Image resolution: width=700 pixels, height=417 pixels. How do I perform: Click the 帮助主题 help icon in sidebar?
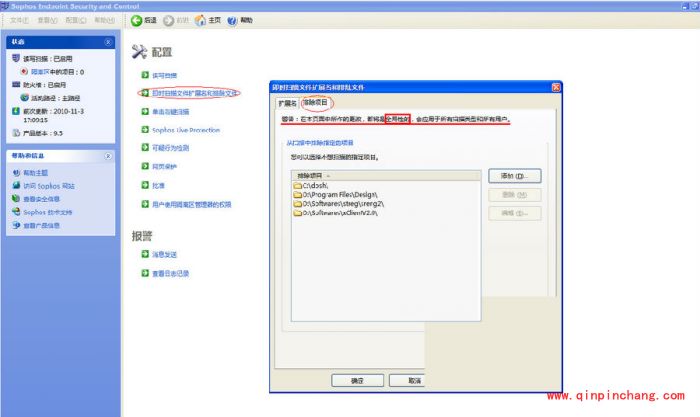[x=15, y=173]
